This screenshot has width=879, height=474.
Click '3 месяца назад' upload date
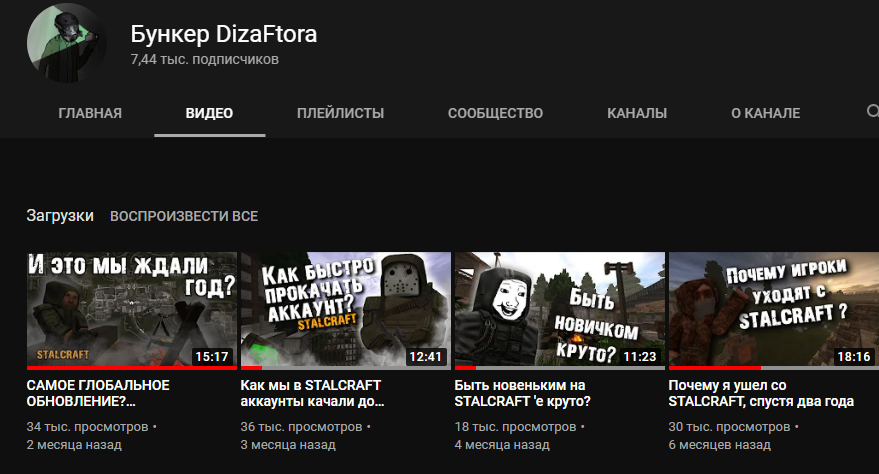[288, 445]
